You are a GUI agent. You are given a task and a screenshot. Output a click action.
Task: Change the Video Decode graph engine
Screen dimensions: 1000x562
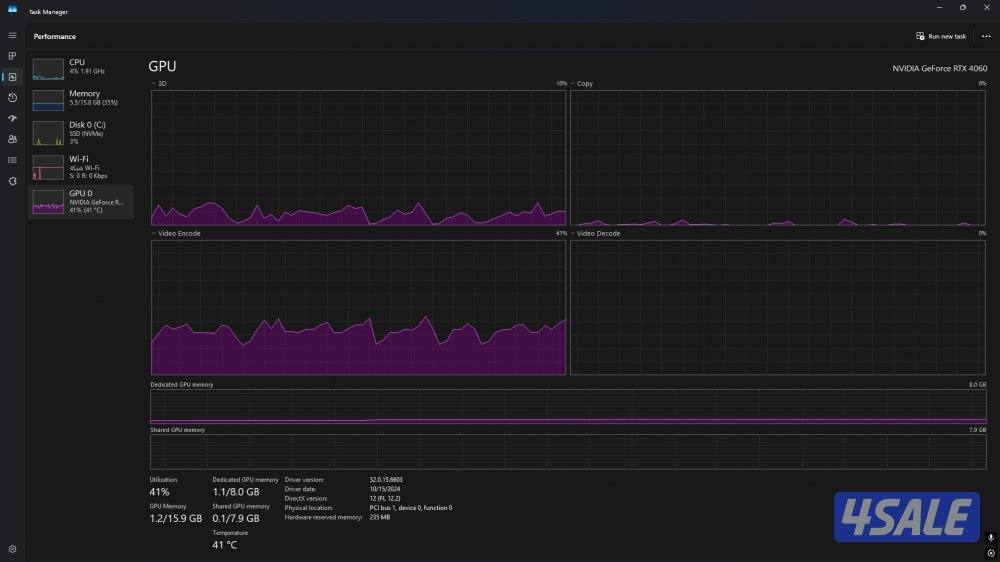596,233
